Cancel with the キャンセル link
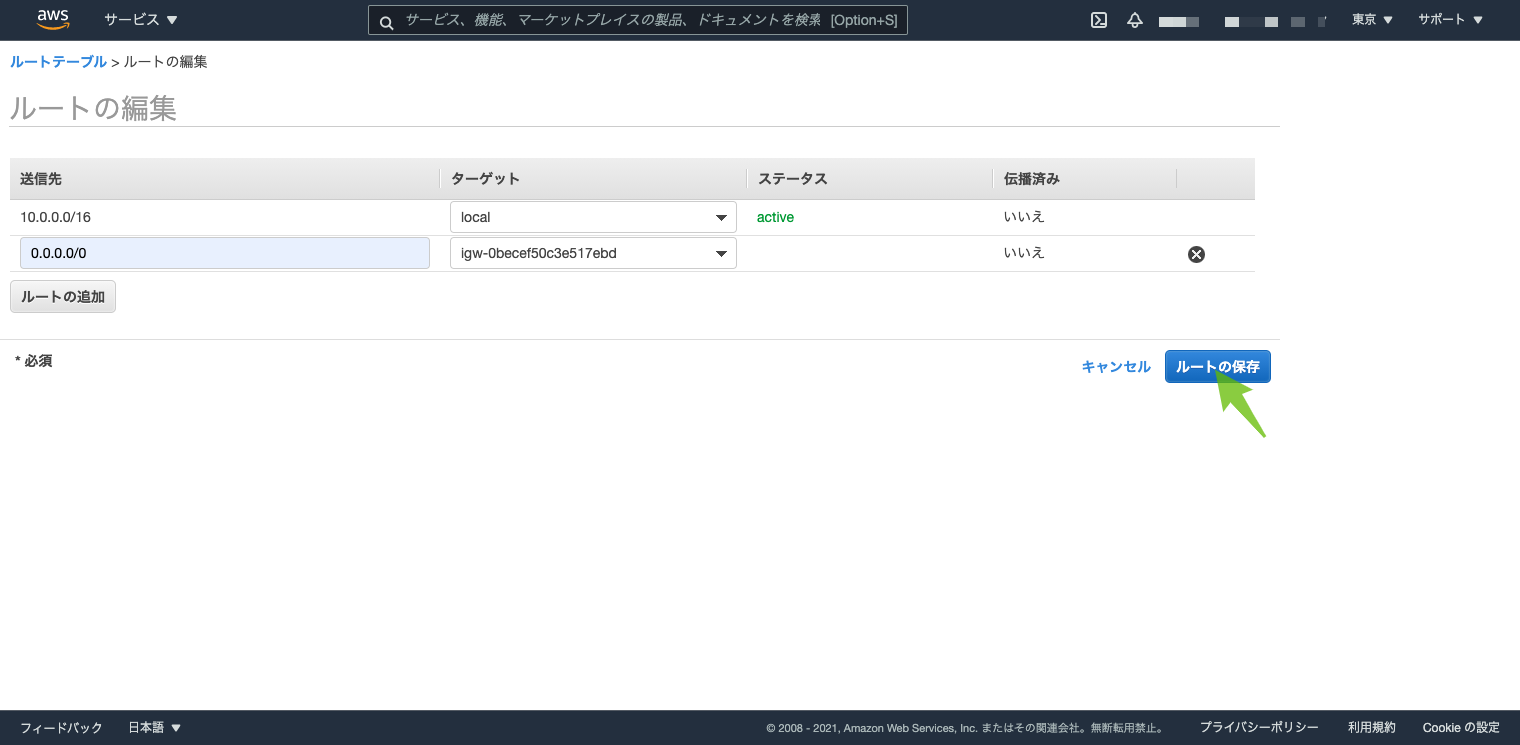This screenshot has width=1520, height=745. click(1116, 367)
